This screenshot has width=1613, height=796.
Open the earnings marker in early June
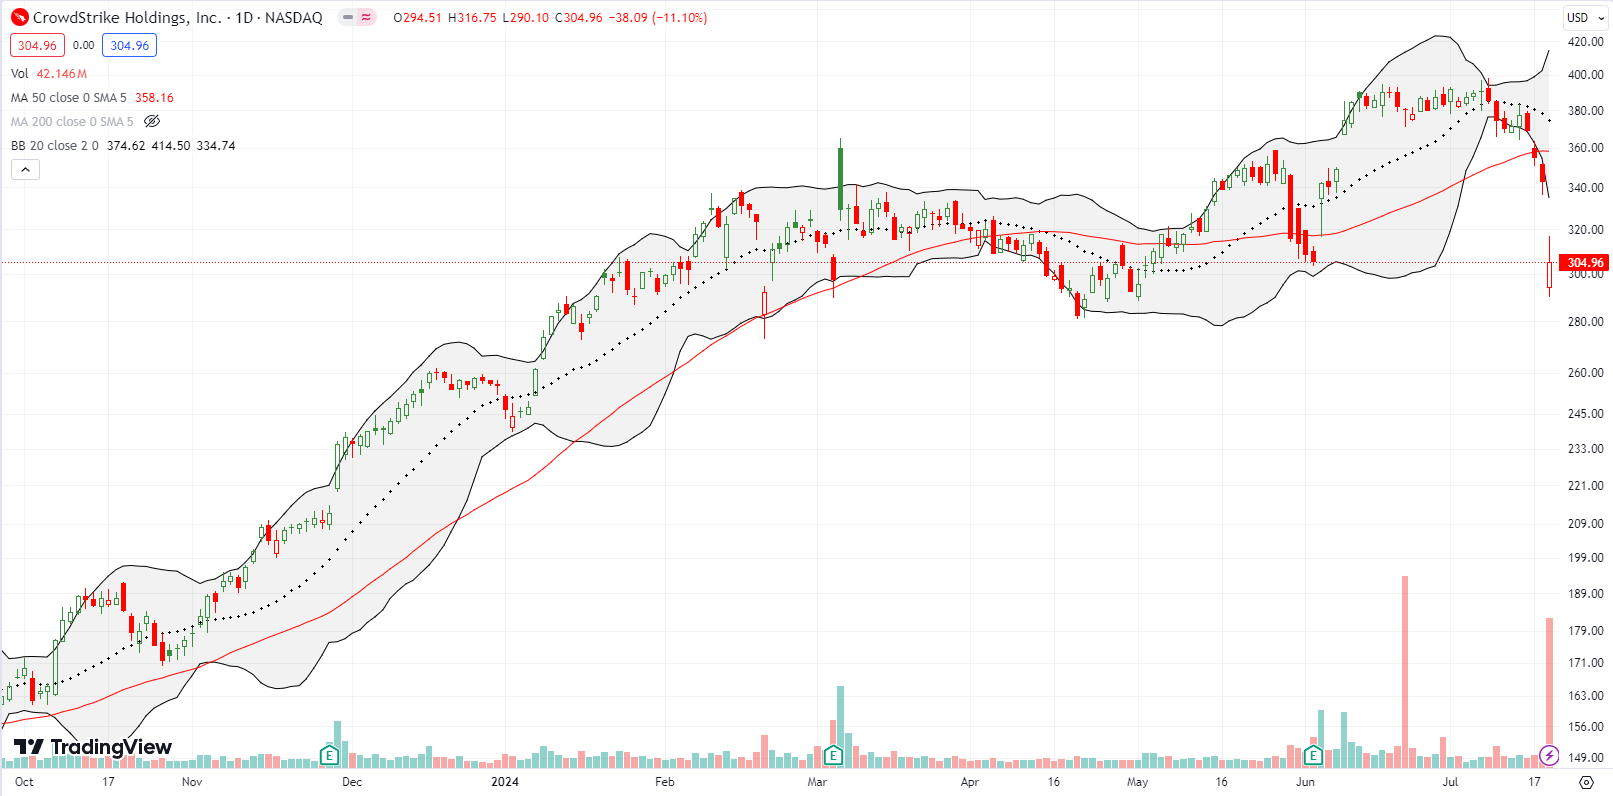(x=1313, y=755)
